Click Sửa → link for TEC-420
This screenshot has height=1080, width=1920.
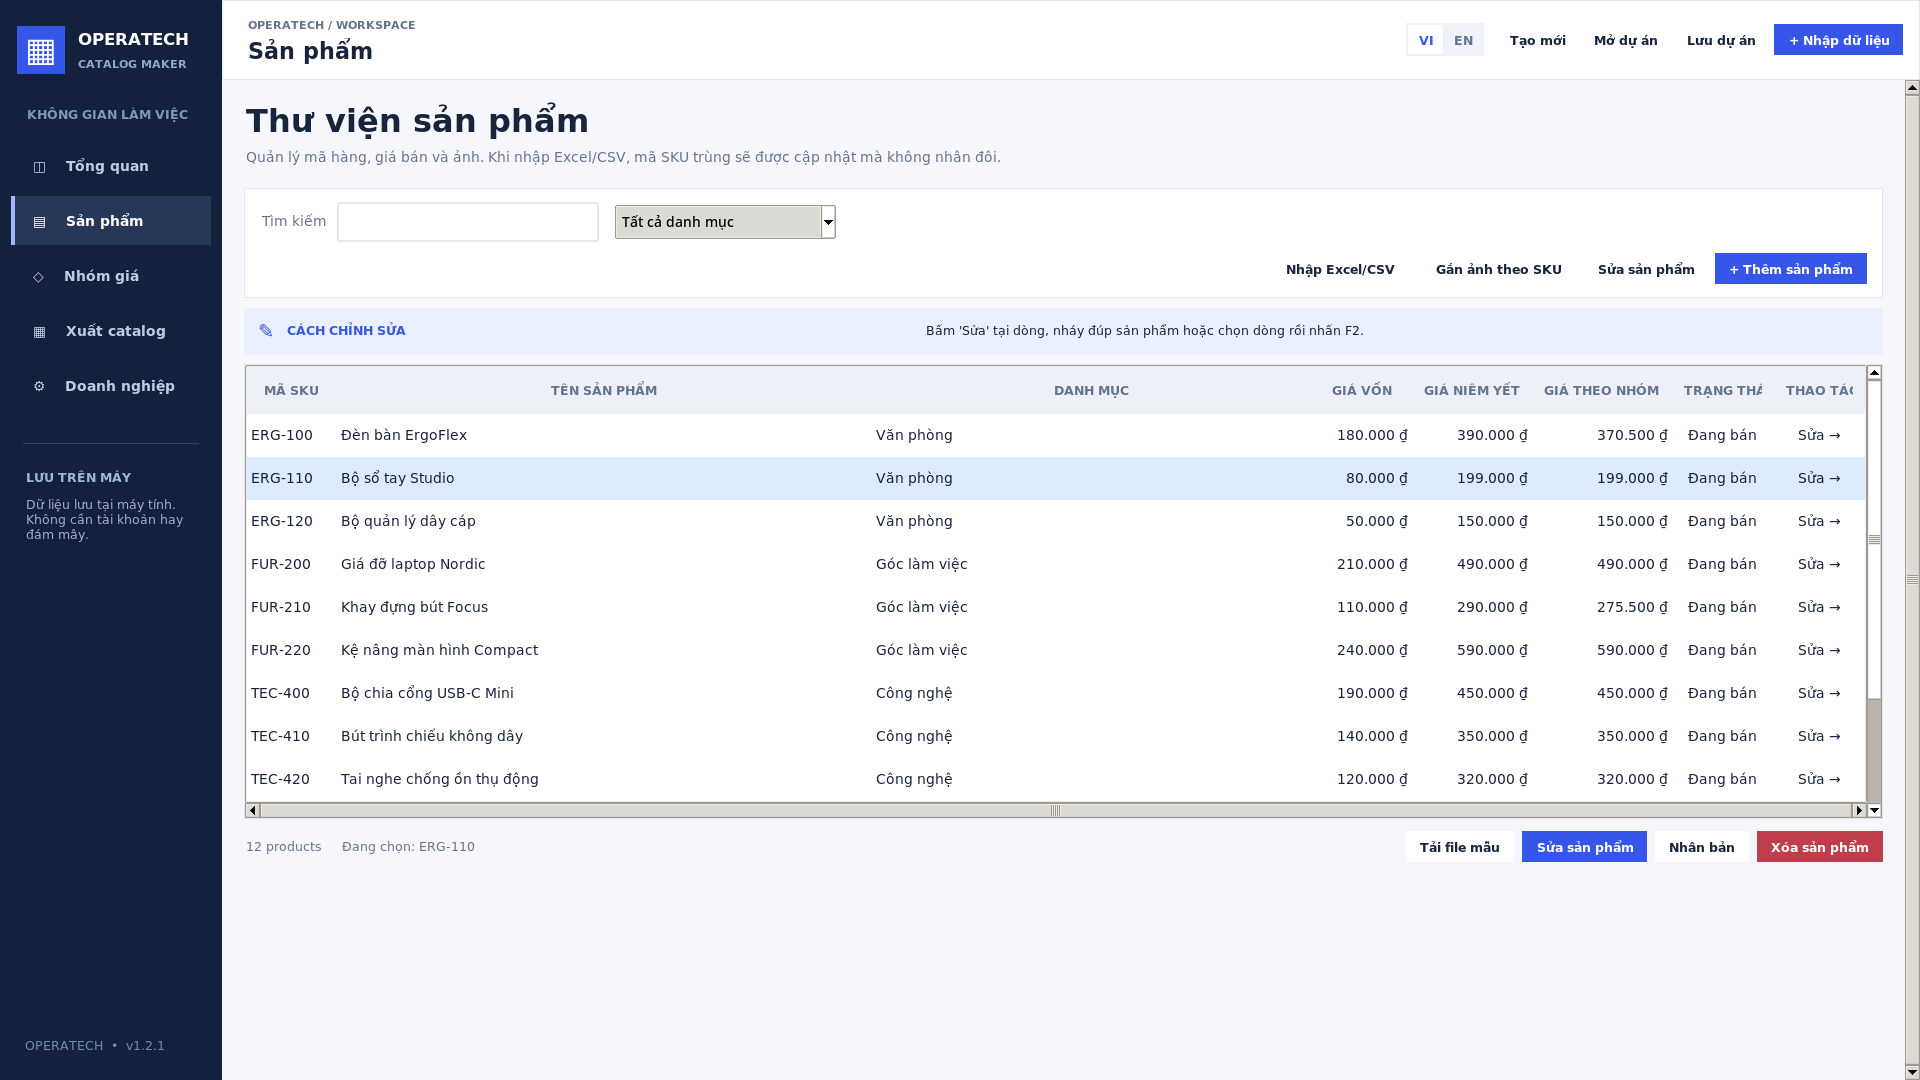(x=1818, y=779)
